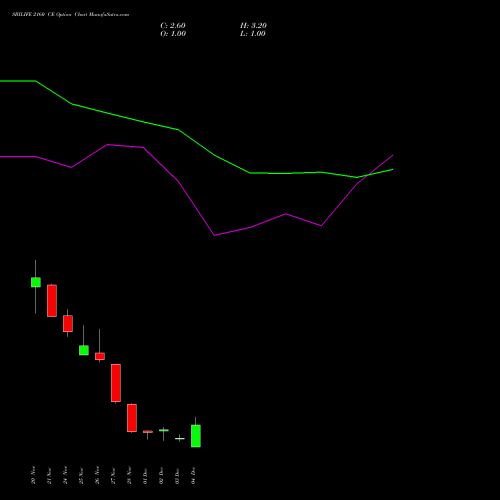Screen dimensions: 500x500
Task: Click the 26 Nov date label
Action: pos(97,475)
